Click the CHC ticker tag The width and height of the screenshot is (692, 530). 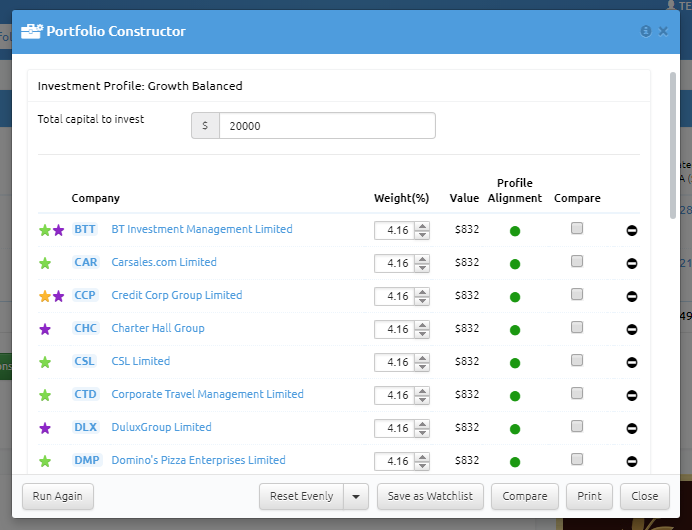86,328
